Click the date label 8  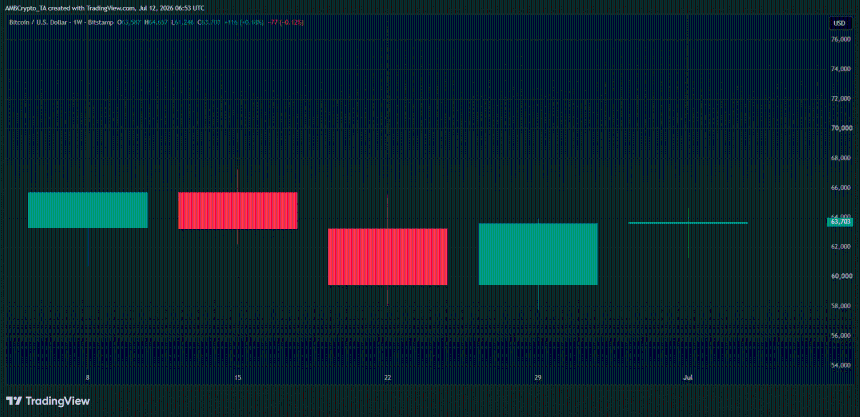tap(88, 377)
